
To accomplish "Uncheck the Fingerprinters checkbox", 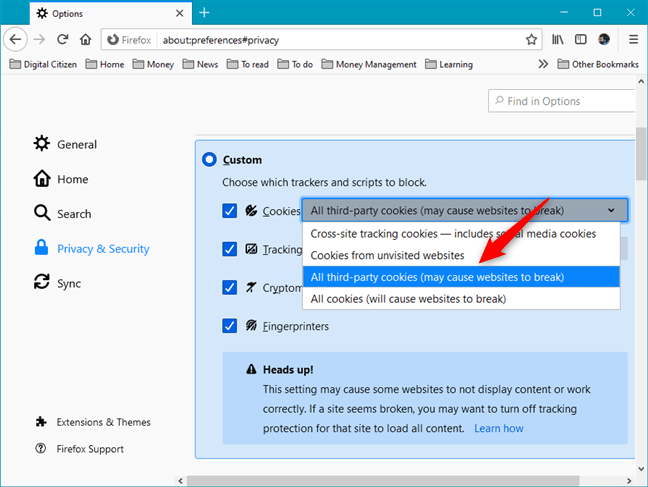I will 230,326.
